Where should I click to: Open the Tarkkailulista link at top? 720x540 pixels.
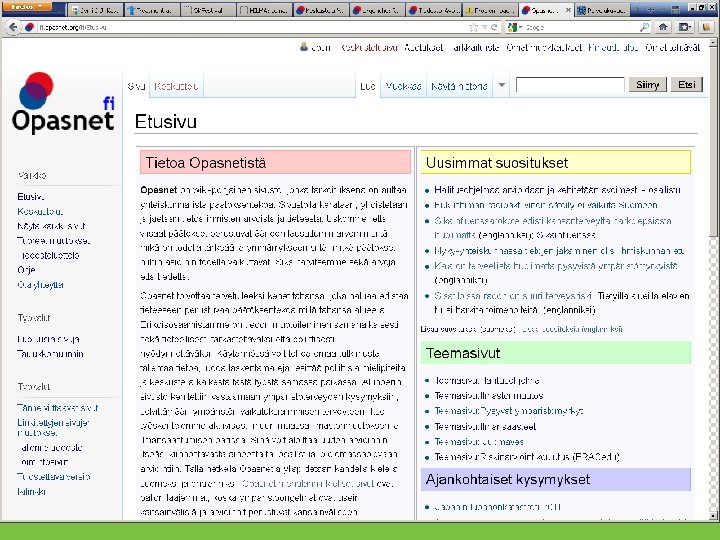click(475, 47)
